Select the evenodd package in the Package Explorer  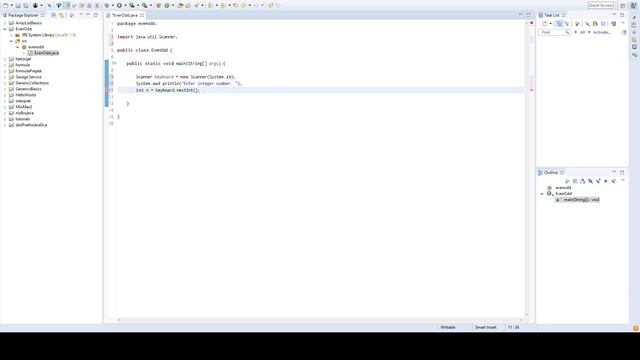coord(36,47)
